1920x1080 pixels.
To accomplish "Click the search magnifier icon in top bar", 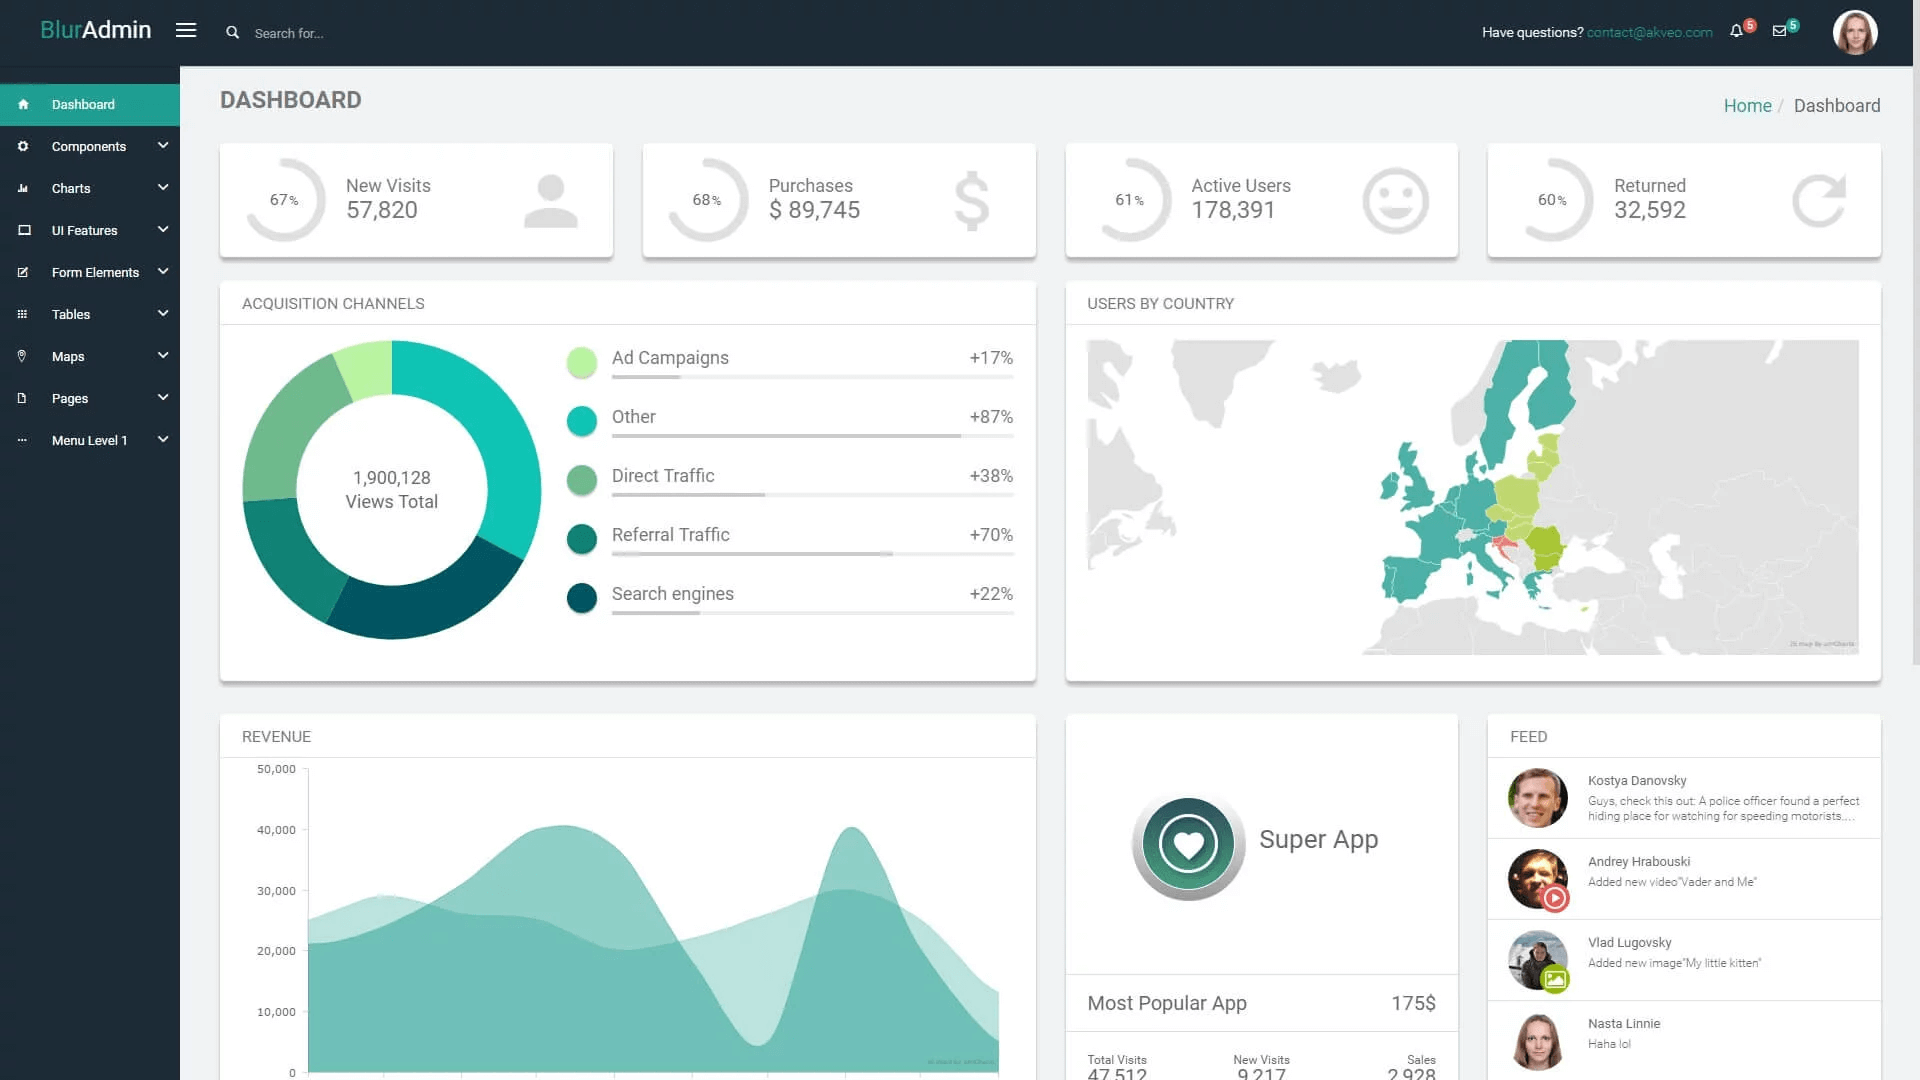I will point(233,32).
